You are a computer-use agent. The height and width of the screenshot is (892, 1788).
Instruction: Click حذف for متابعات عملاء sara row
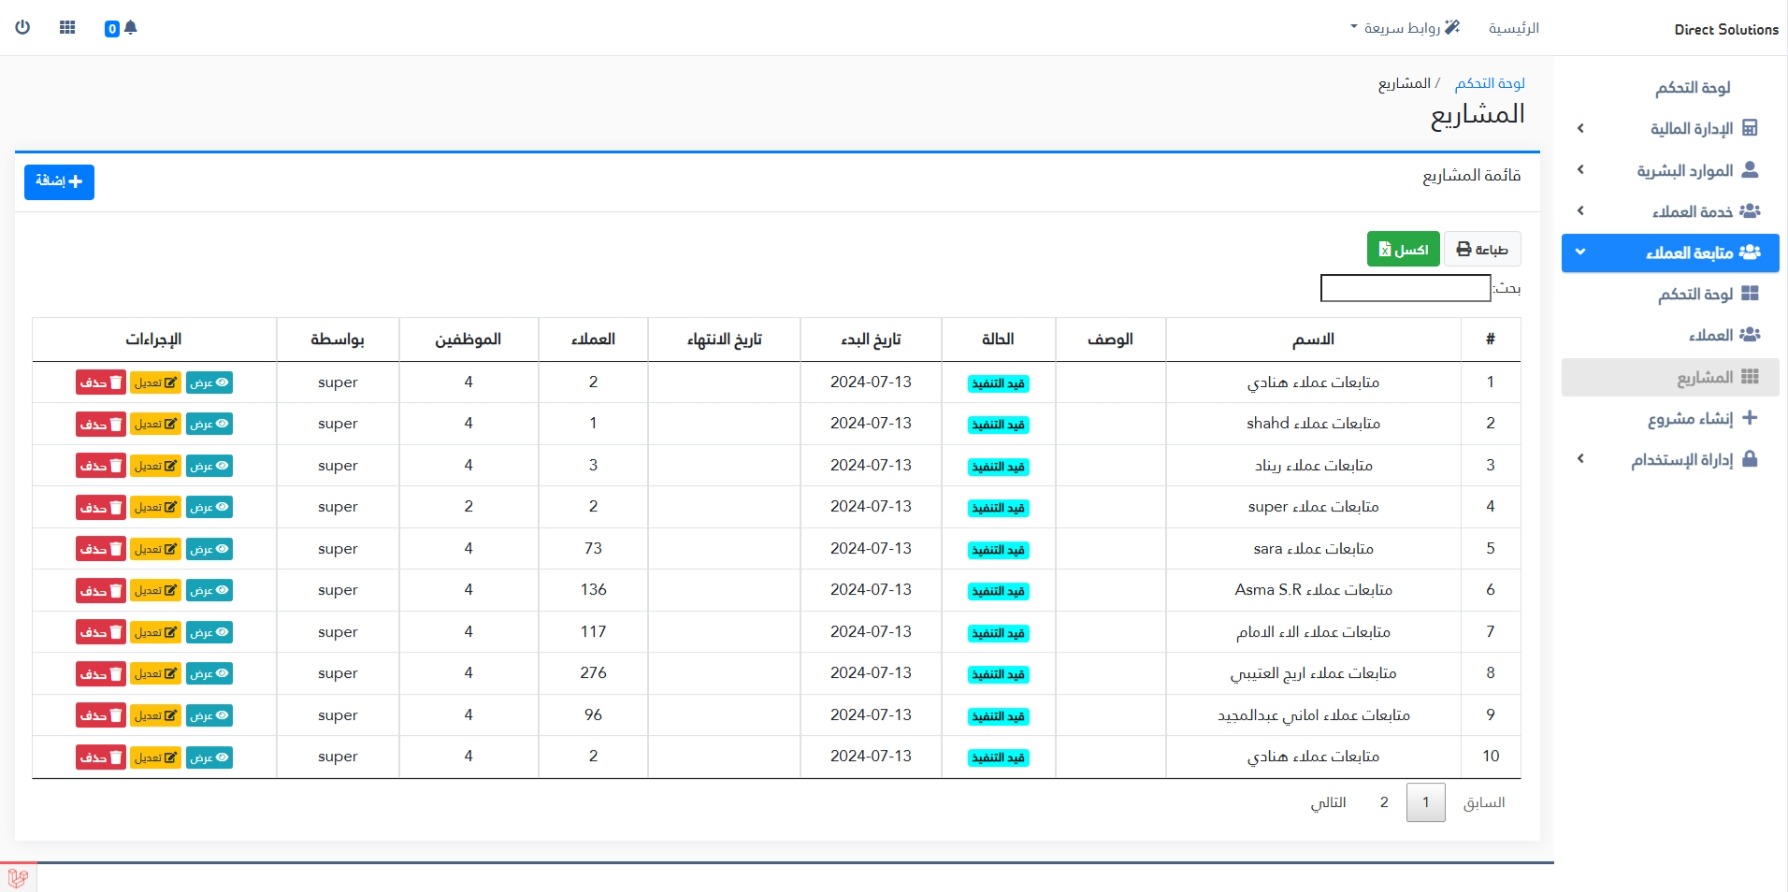pos(100,549)
